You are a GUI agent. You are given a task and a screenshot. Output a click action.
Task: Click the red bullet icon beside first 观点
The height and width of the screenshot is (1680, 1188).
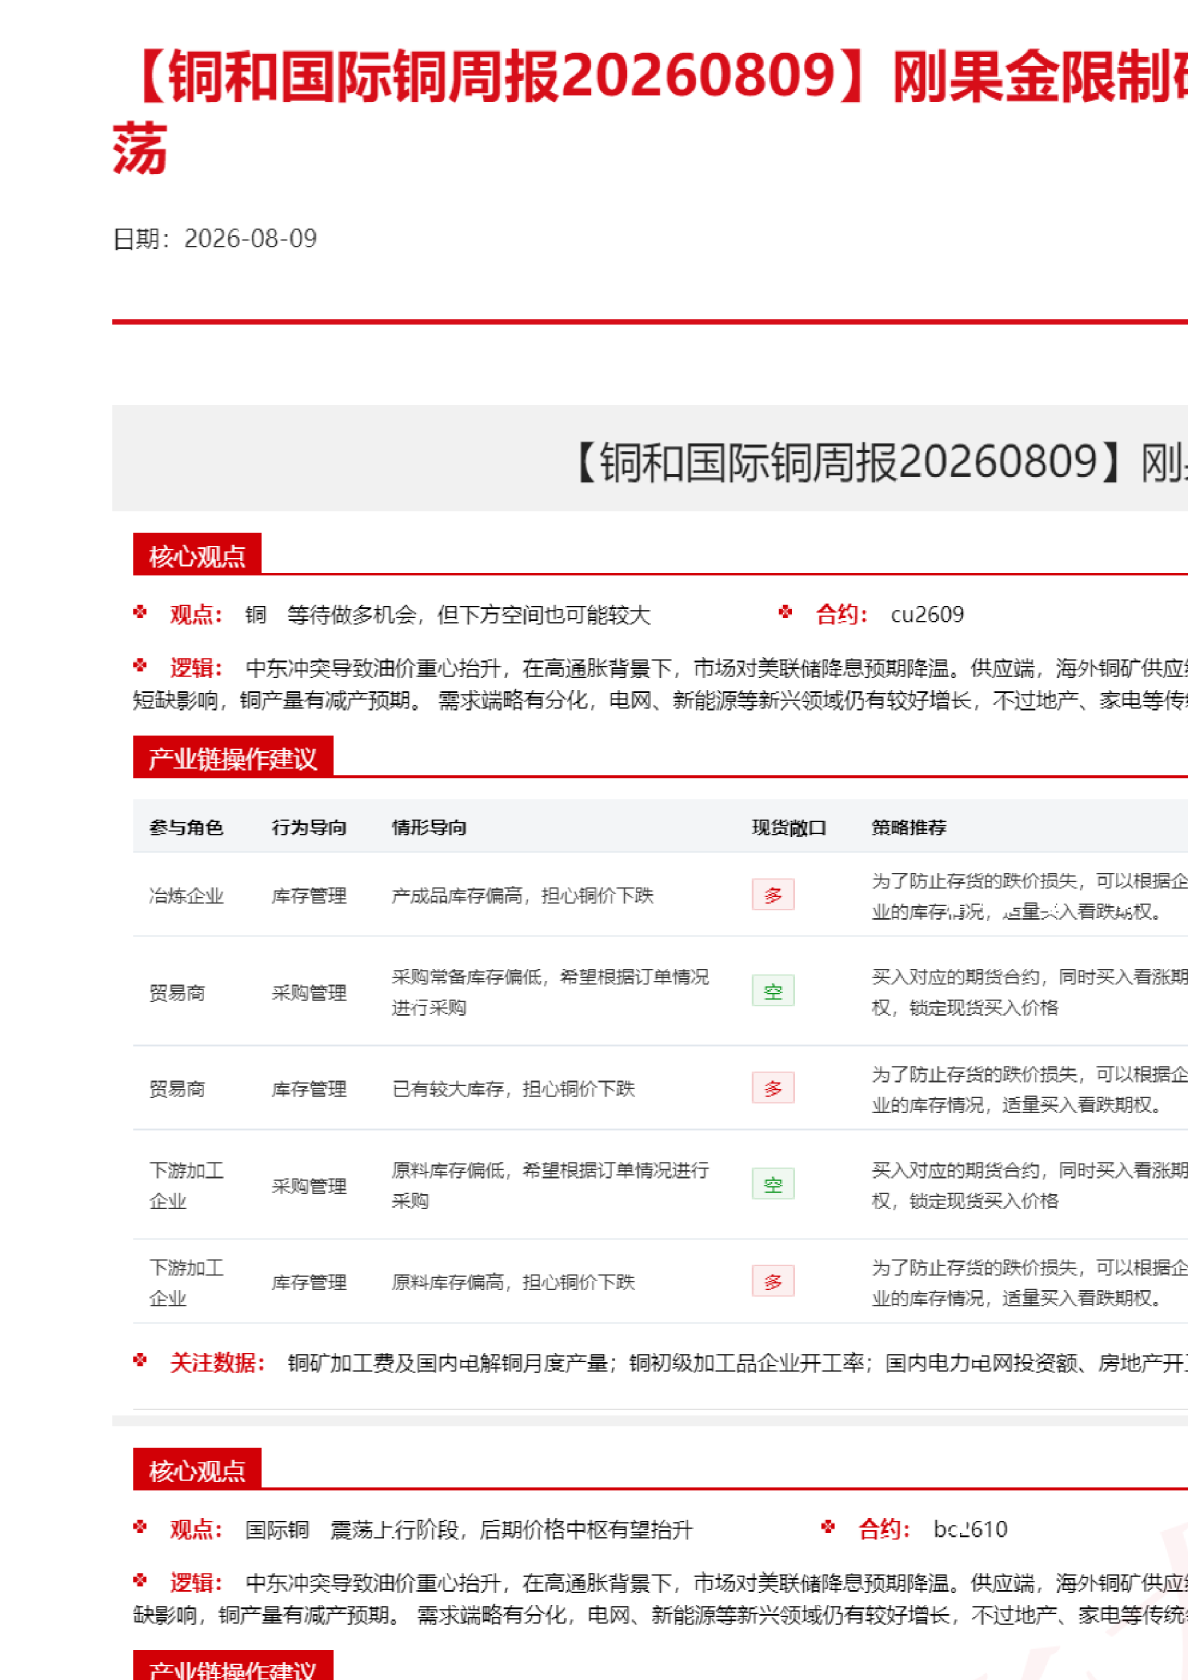coord(141,612)
